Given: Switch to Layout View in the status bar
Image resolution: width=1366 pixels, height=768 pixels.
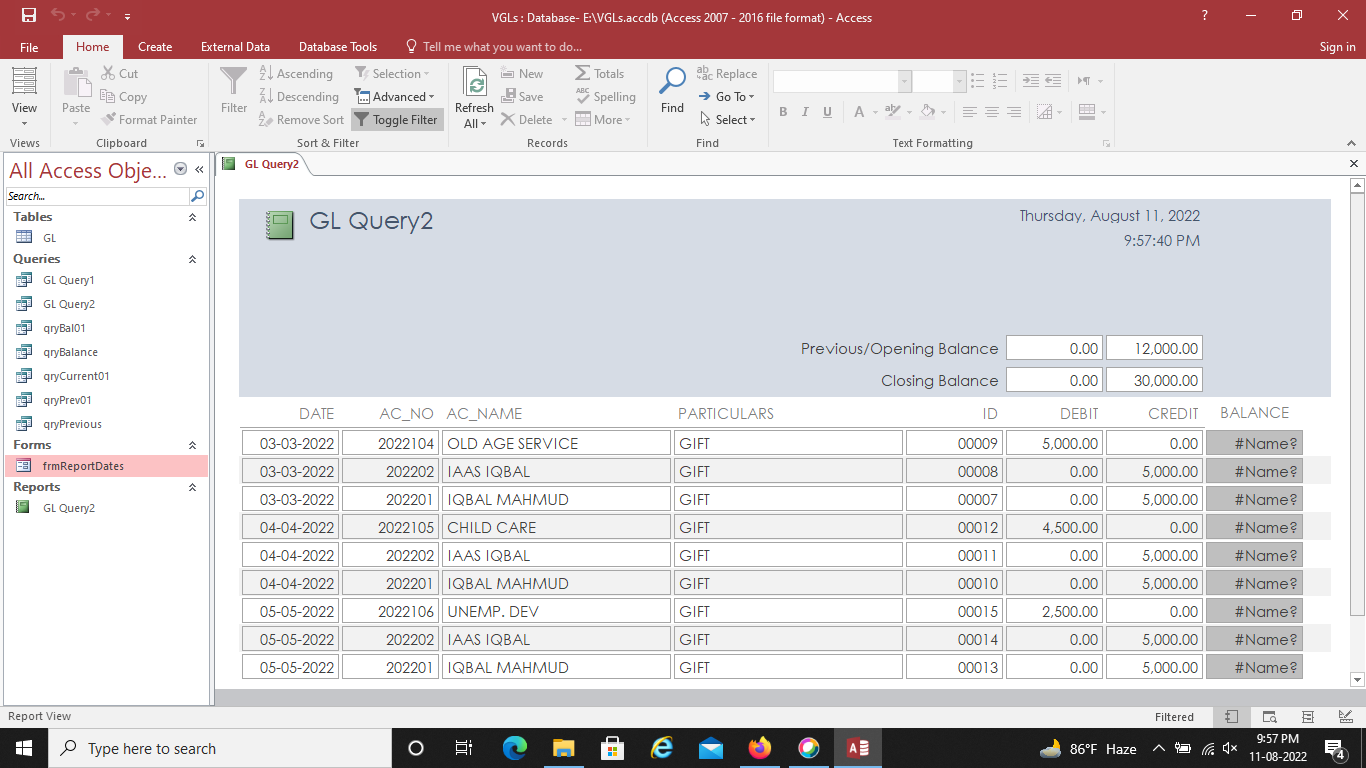Looking at the screenshot, I should 1307,717.
